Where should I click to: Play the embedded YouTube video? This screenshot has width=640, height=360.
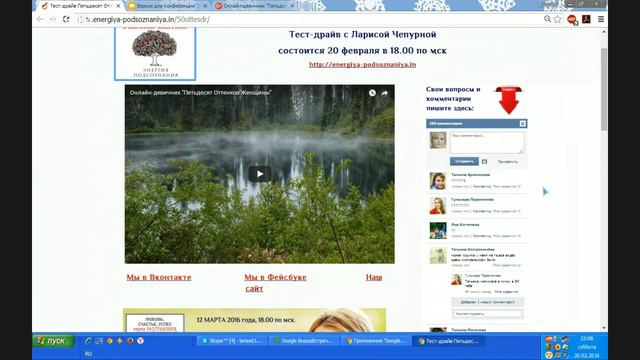click(260, 174)
